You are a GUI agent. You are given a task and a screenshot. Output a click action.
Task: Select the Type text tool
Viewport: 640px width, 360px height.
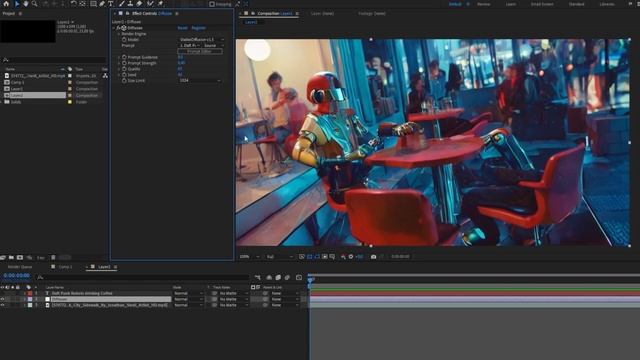point(111,4)
